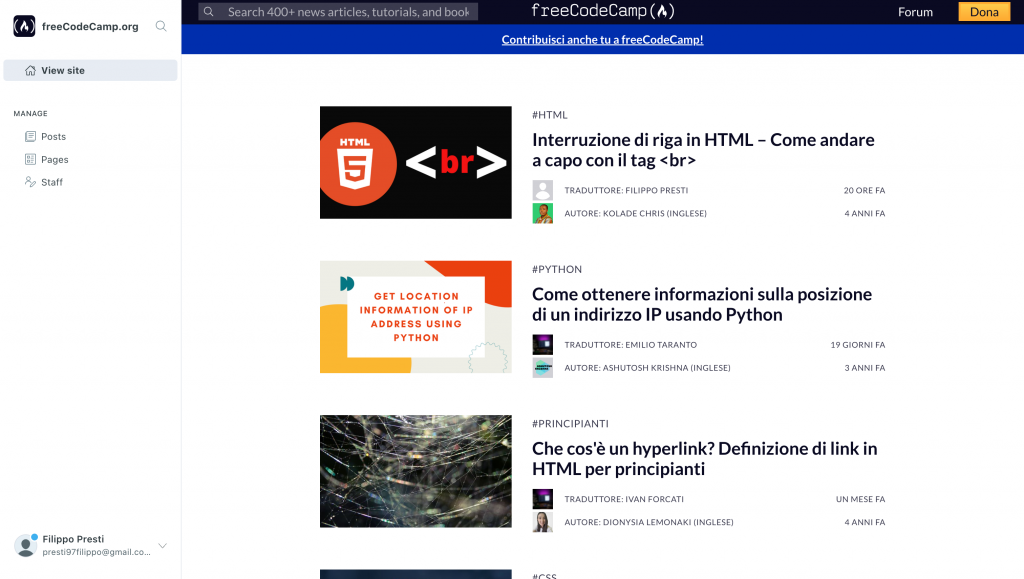
Task: Go to Staff in Manage section
Action: 52,182
